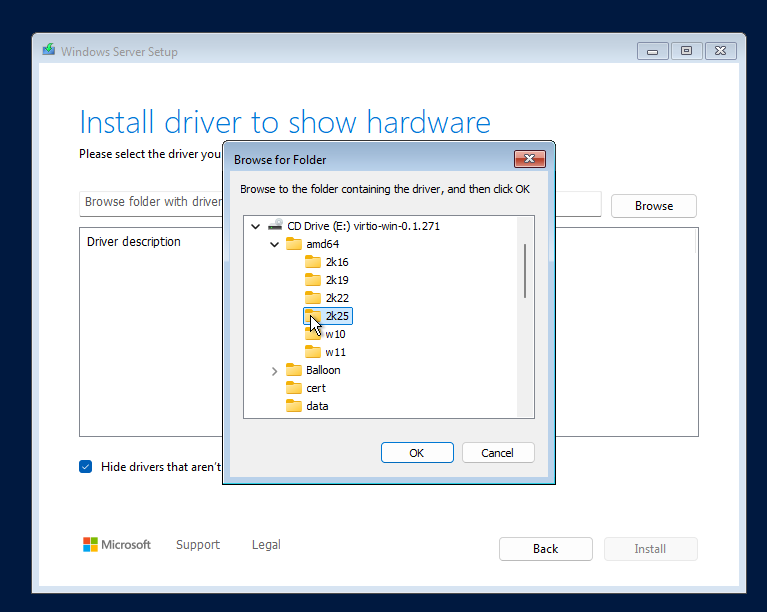Screen dimensions: 767x612
Task: Click the CD Drive (E:) disc icon
Action: pyautogui.click(x=275, y=226)
